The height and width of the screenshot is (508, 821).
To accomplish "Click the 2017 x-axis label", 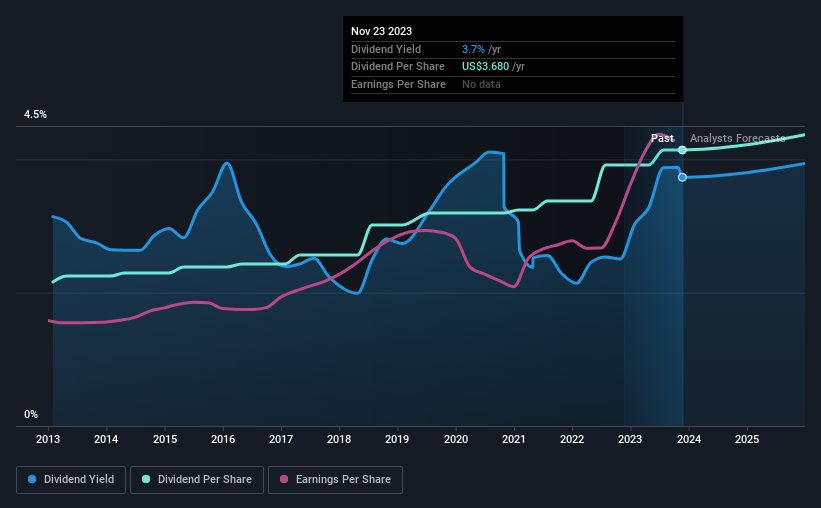I will (281, 439).
